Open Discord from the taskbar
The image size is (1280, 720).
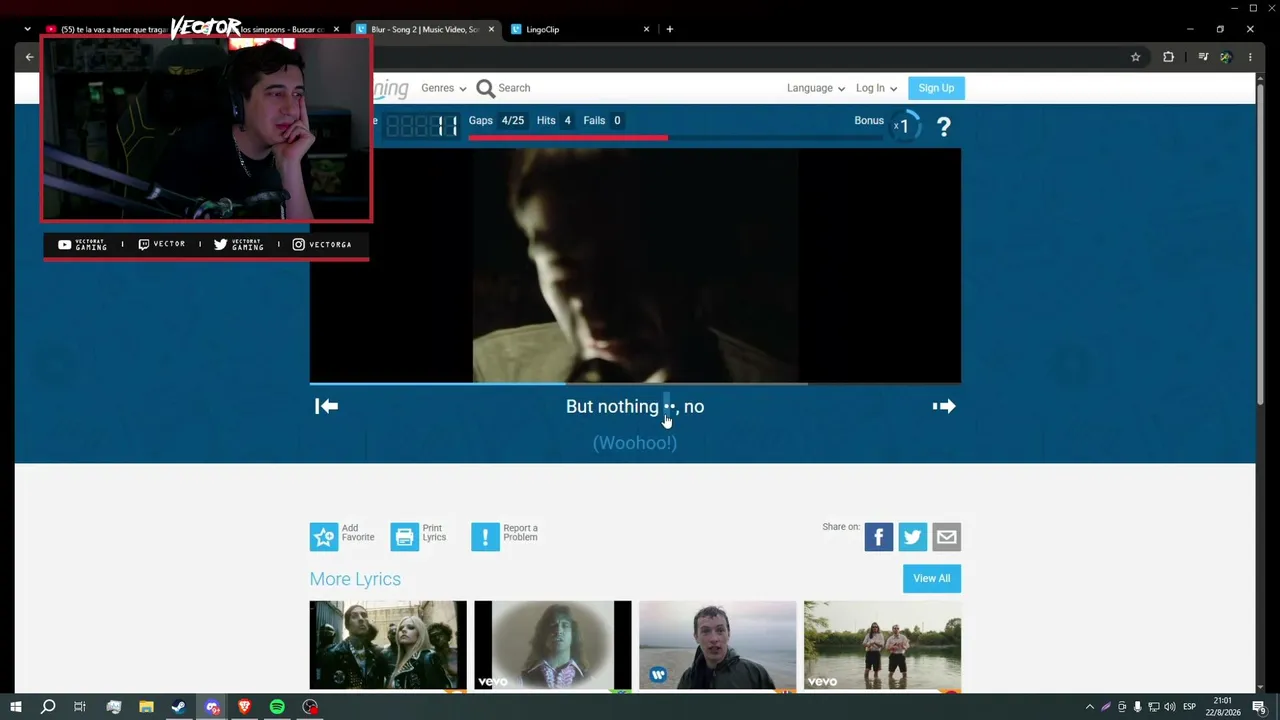click(212, 707)
